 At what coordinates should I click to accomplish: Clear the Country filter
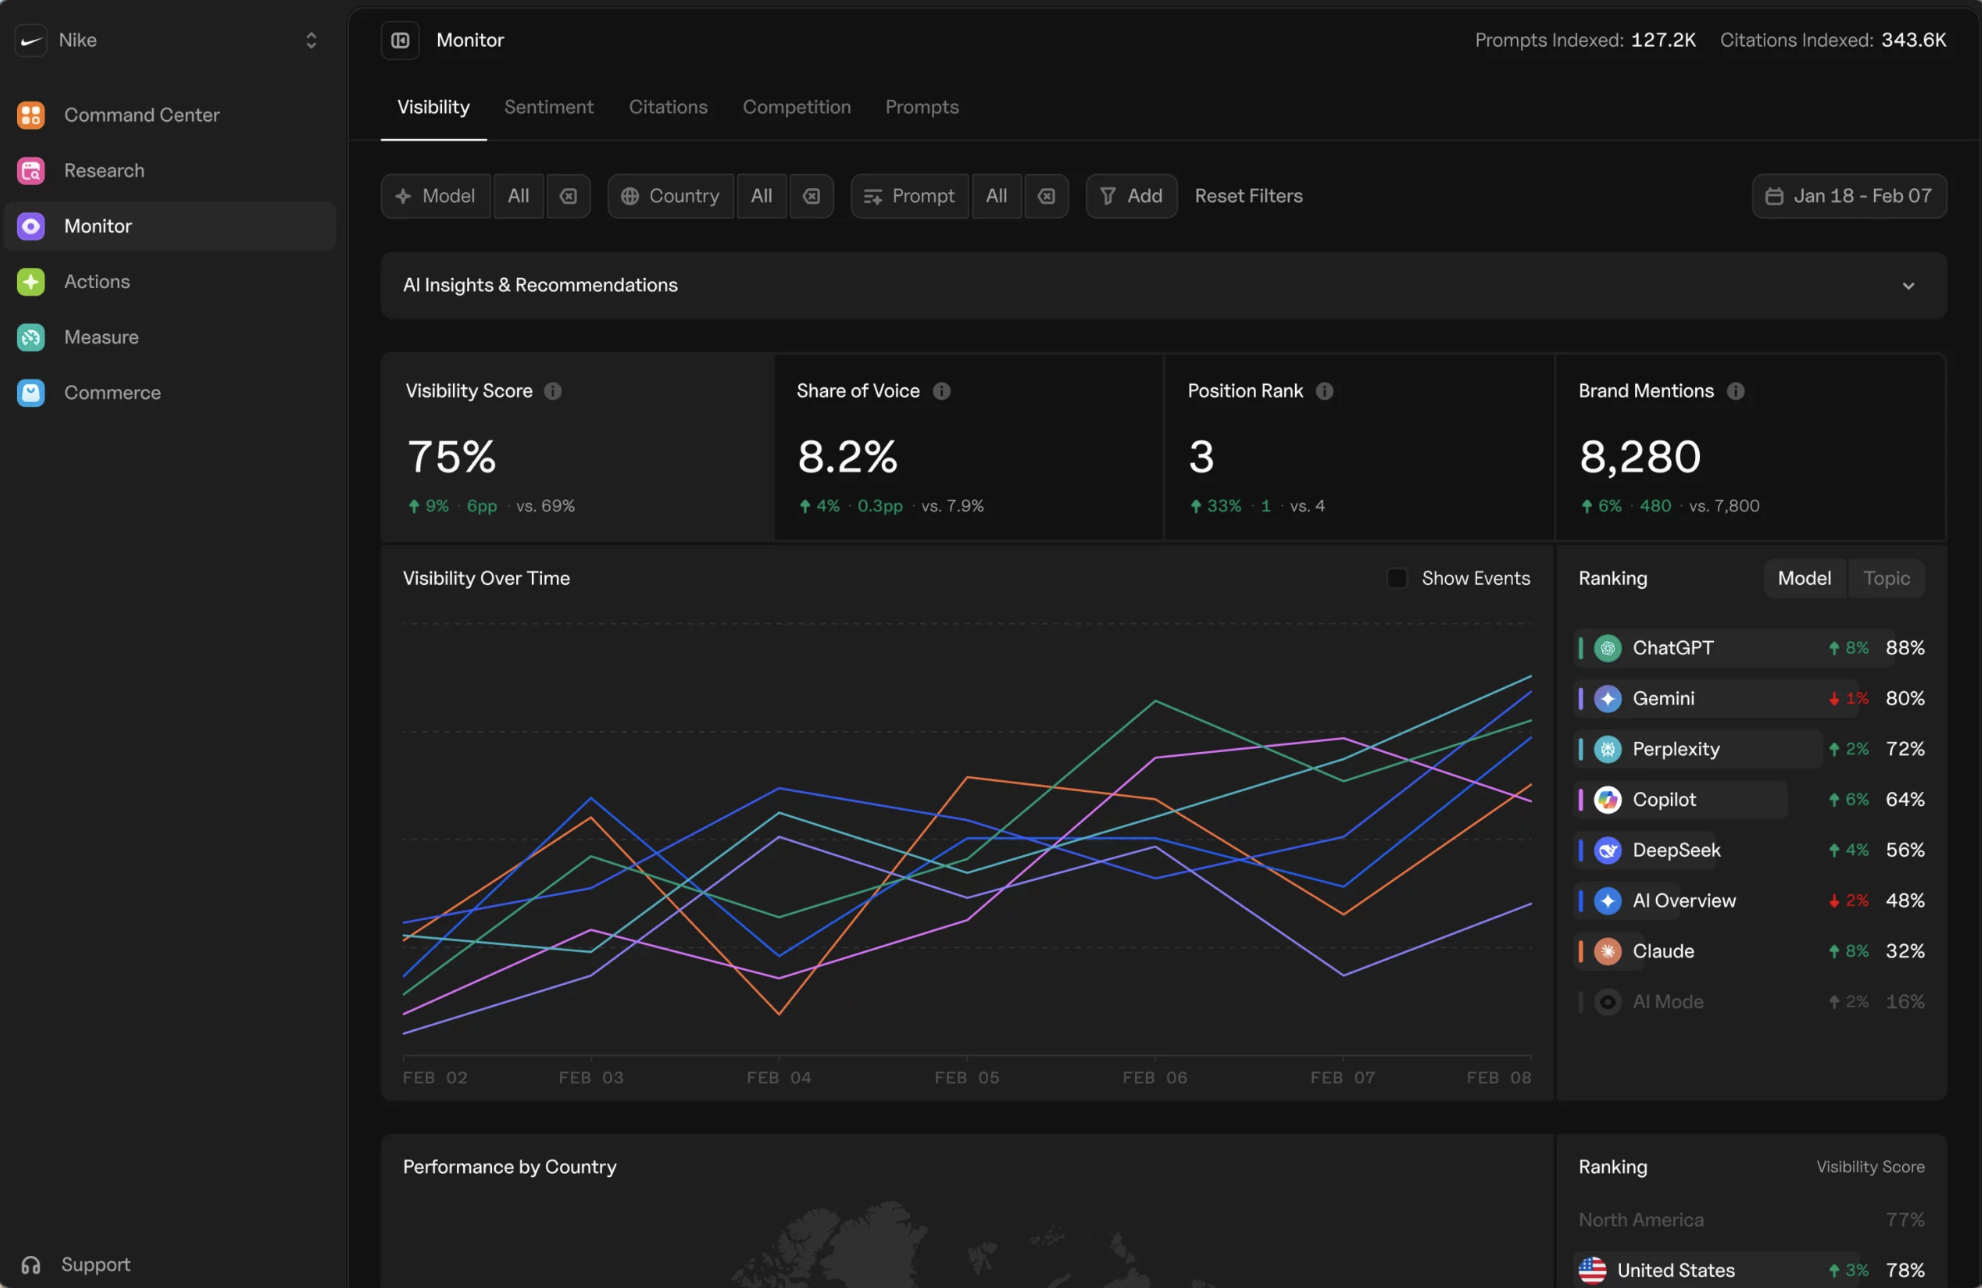[x=812, y=196]
